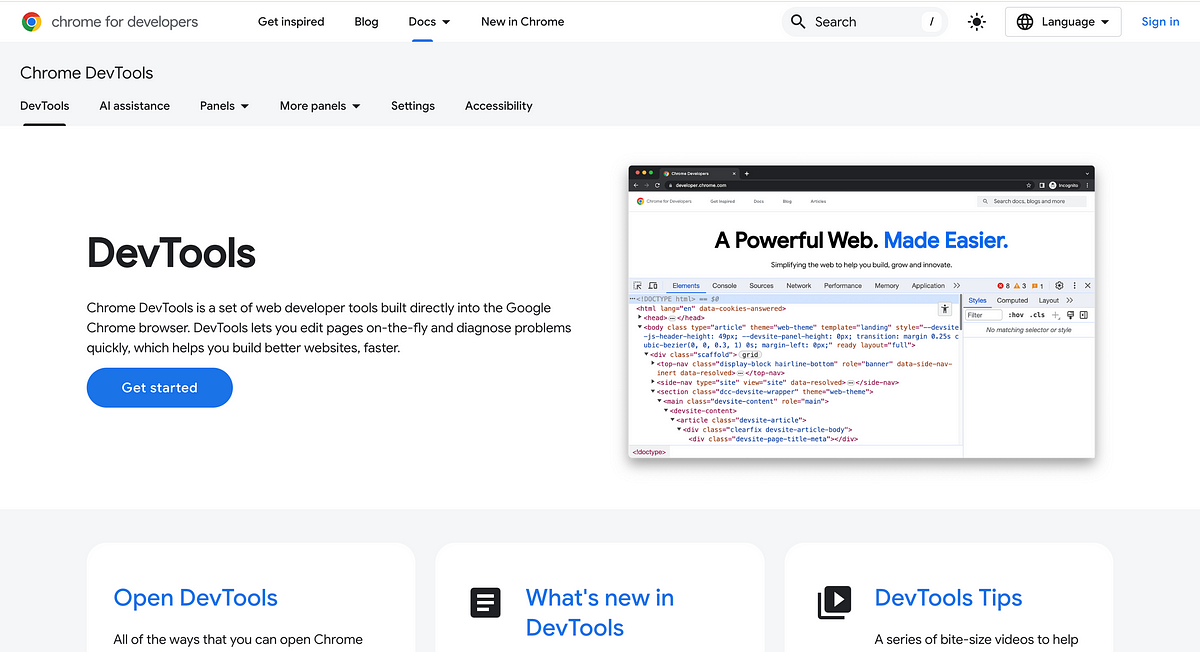This screenshot has height=652, width=1200.
Task: Open the Open DevTools card link
Action: click(195, 598)
